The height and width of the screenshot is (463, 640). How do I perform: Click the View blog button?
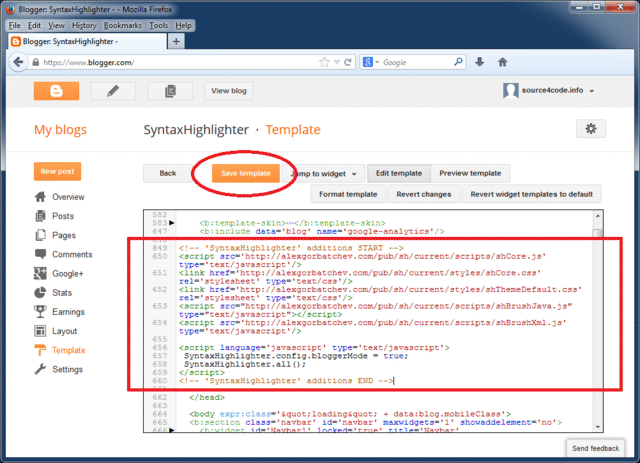coord(229,91)
